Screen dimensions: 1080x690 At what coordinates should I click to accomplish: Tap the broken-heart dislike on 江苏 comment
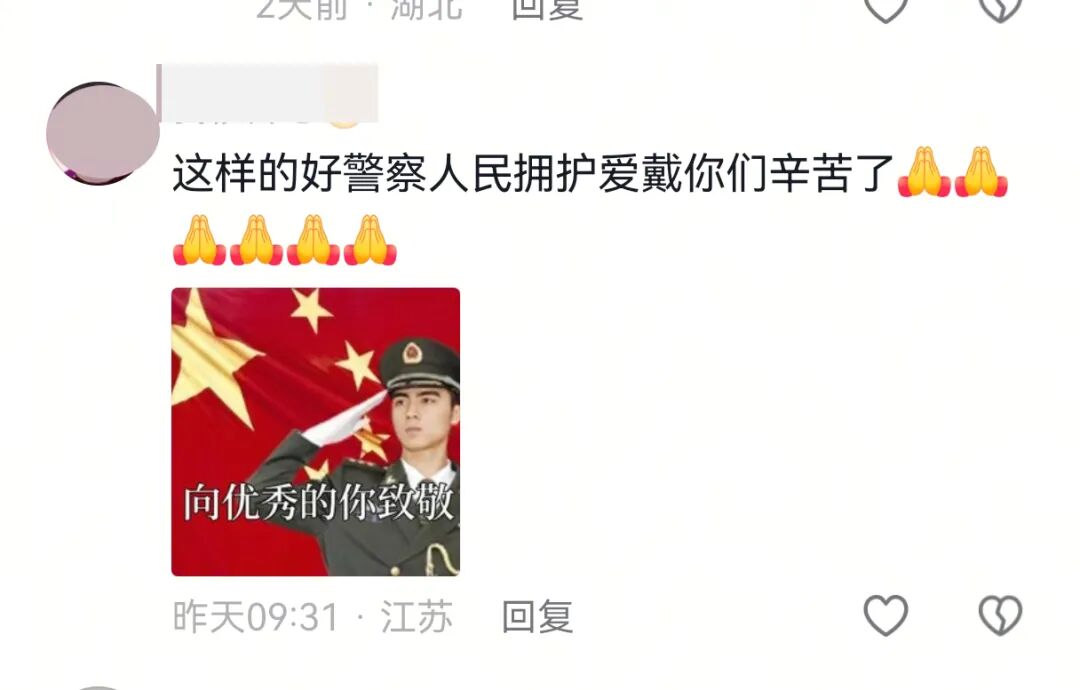pyautogui.click(x=1000, y=615)
